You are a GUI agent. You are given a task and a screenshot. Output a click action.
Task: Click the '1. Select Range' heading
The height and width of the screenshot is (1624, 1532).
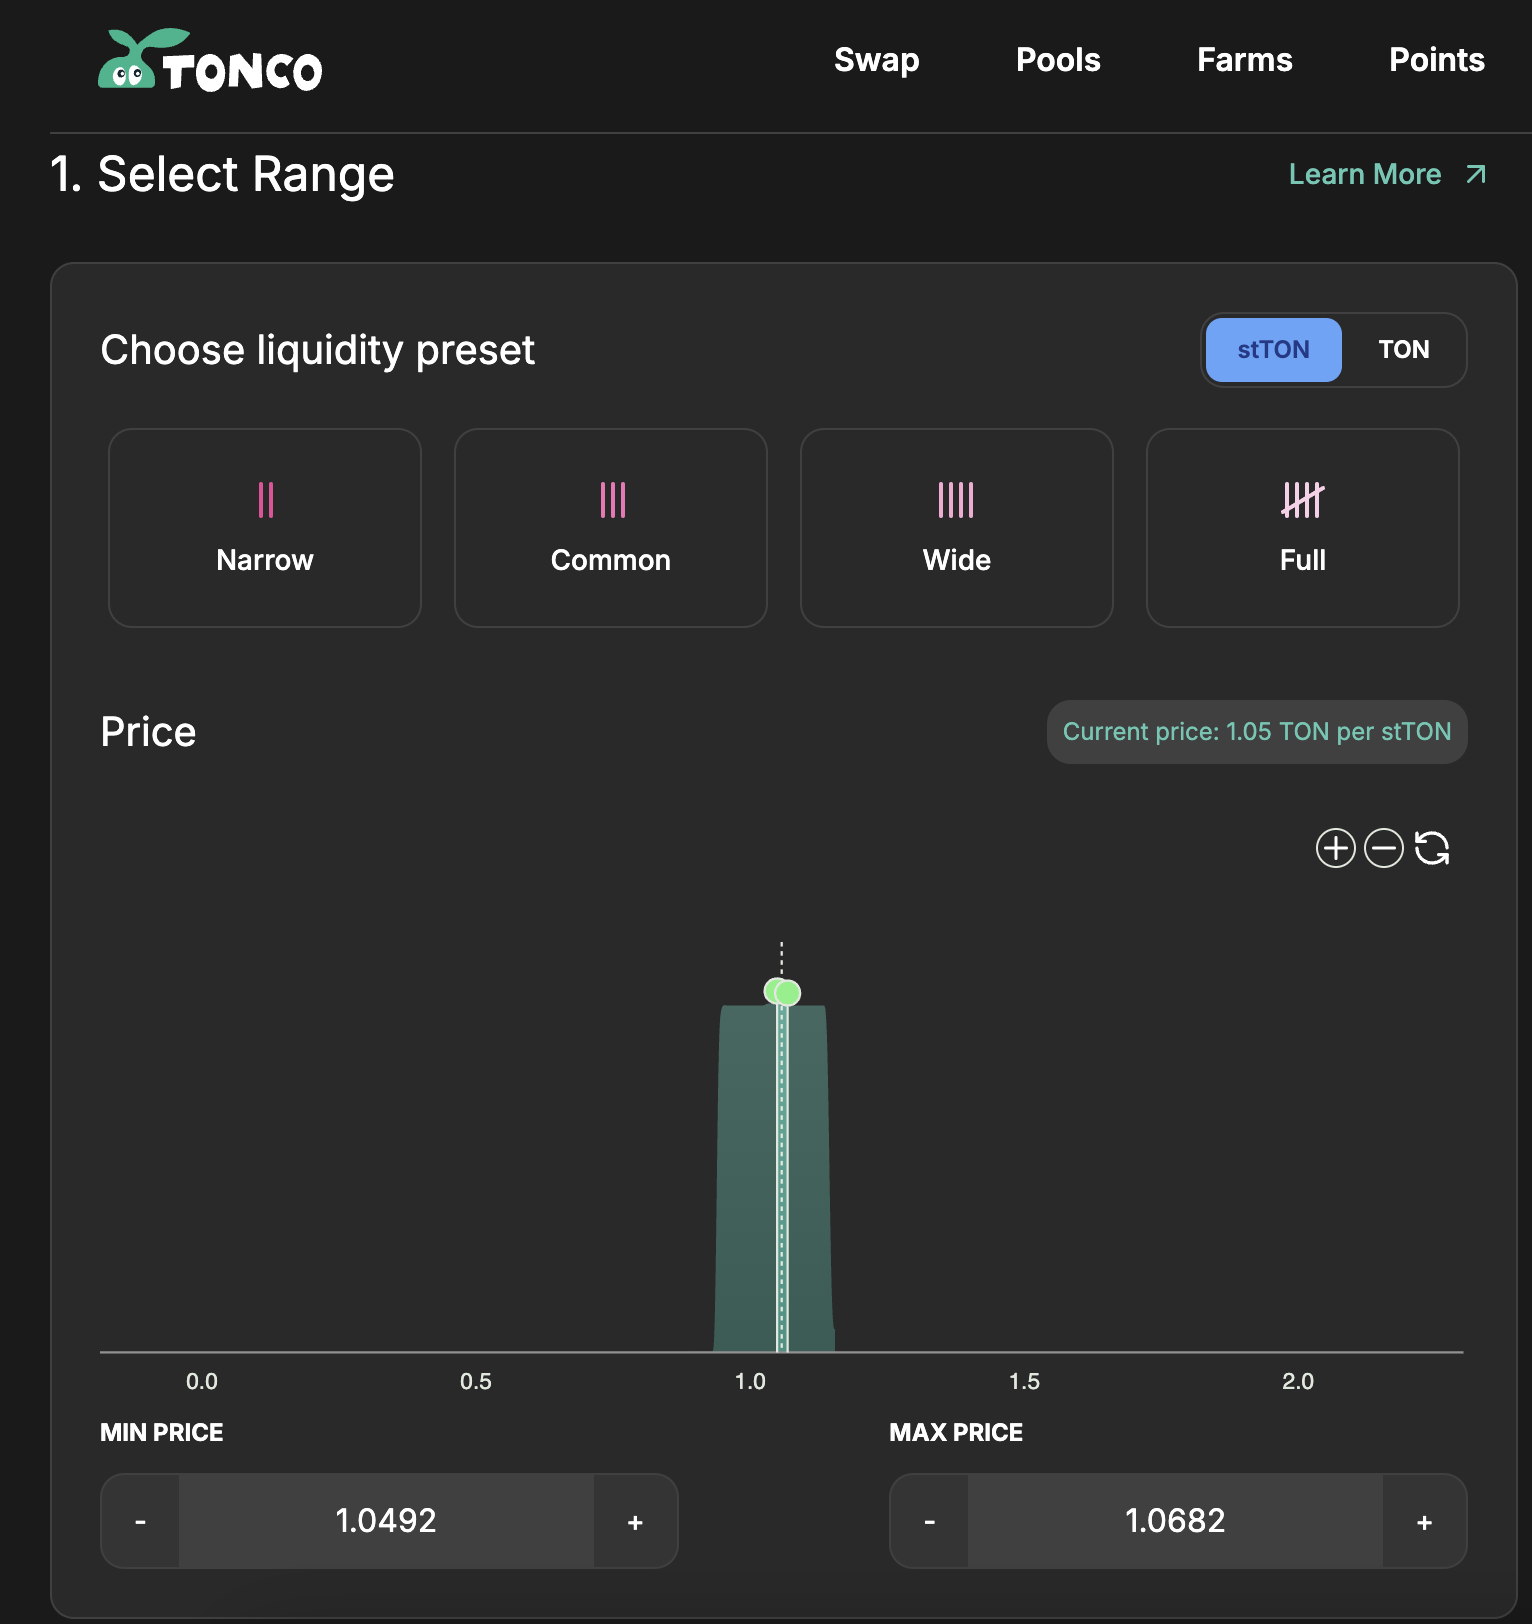(x=222, y=175)
